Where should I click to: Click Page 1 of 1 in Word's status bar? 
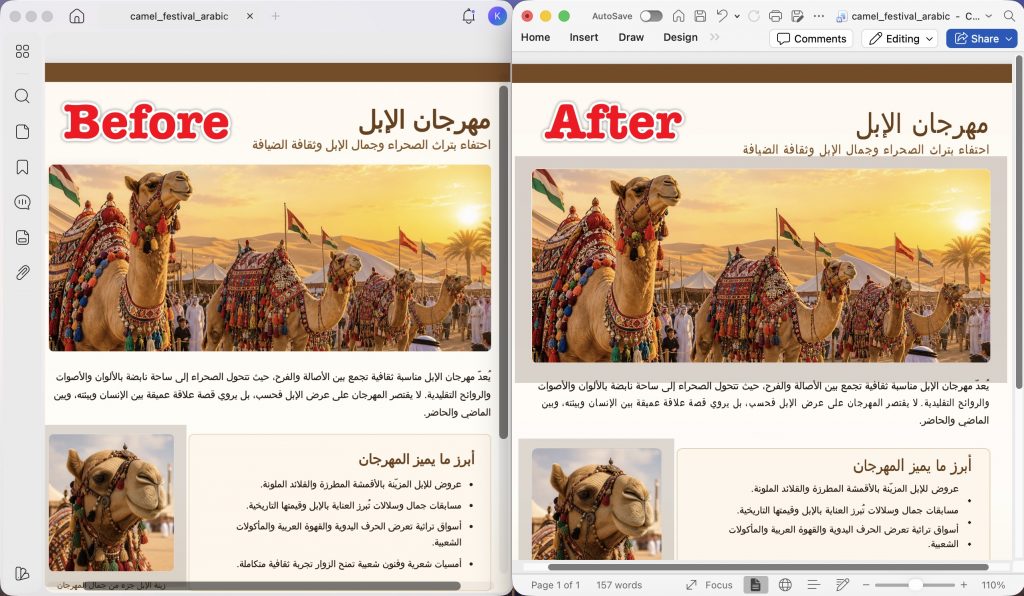[554, 585]
